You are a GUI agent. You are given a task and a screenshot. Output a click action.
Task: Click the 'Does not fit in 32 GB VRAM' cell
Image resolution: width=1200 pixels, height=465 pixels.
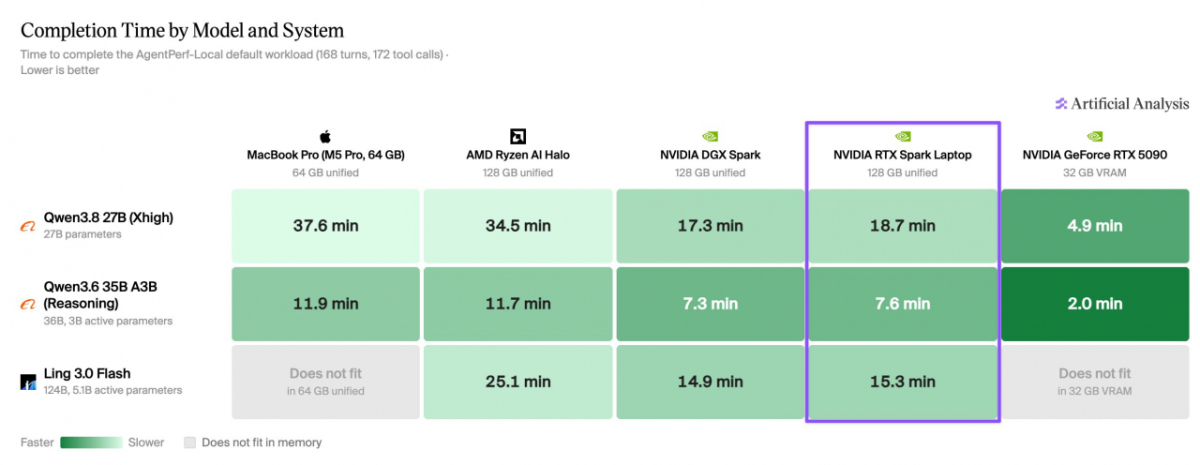(x=1095, y=381)
